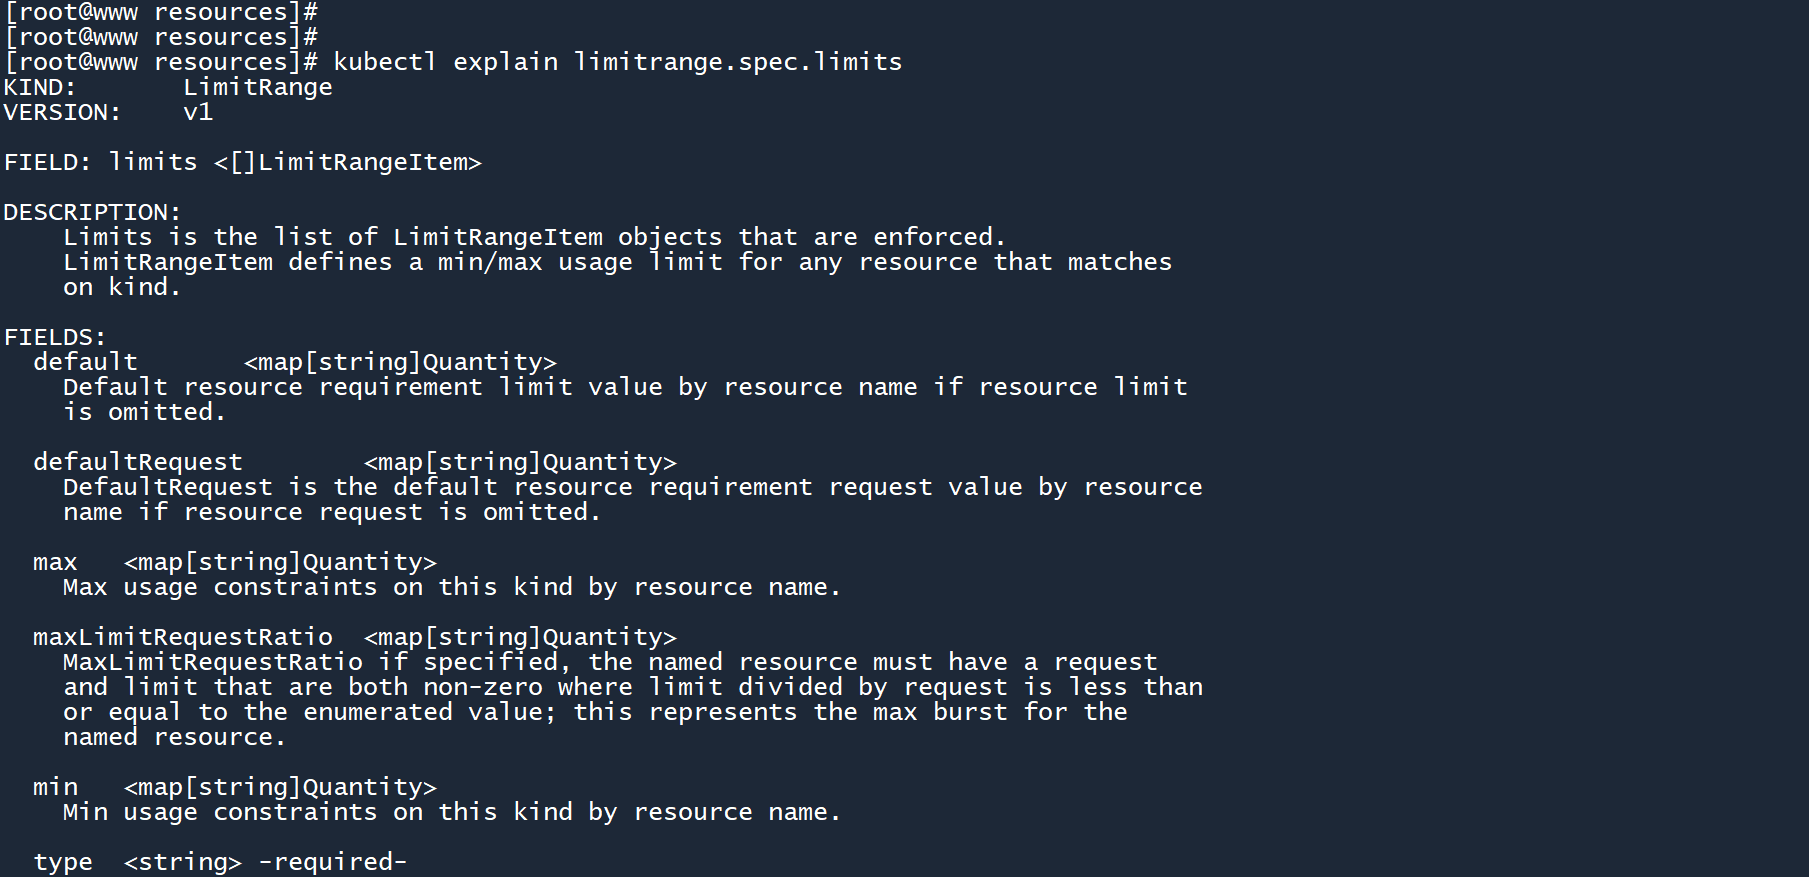1809x877 pixels.
Task: Click the 'named resource.' line text
Action: (174, 737)
